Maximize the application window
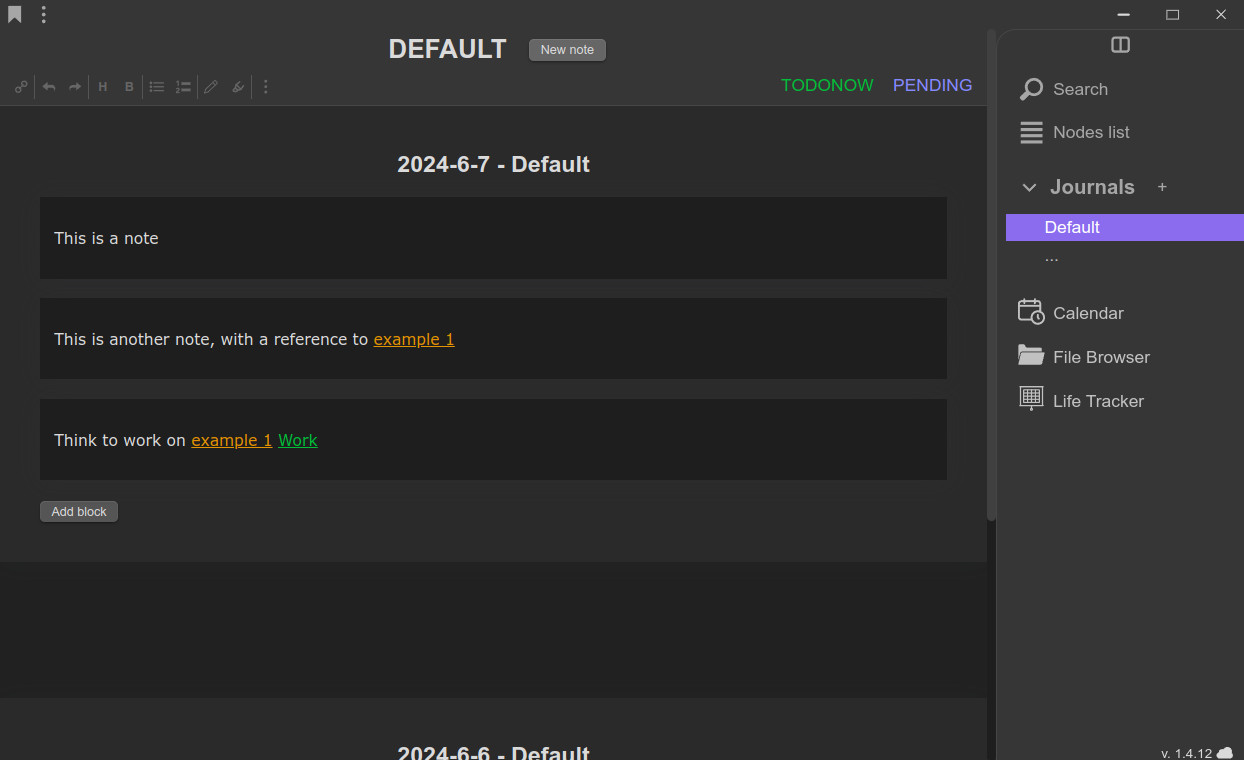Screen dimensions: 1244x760 [x=1173, y=15]
